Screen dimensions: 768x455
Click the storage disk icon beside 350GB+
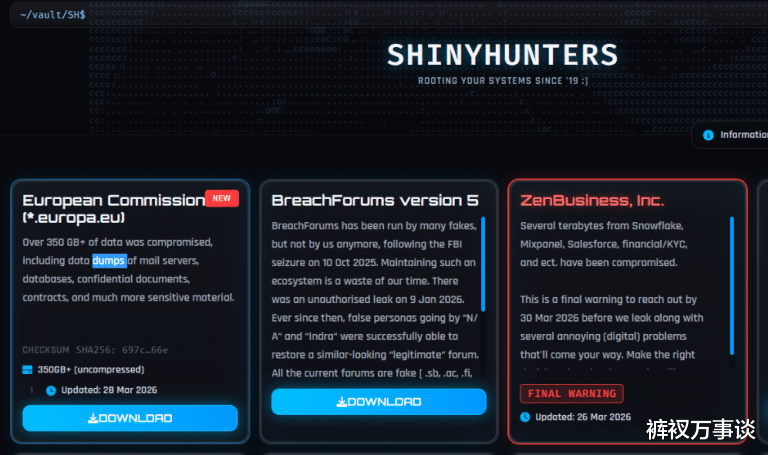(27, 370)
